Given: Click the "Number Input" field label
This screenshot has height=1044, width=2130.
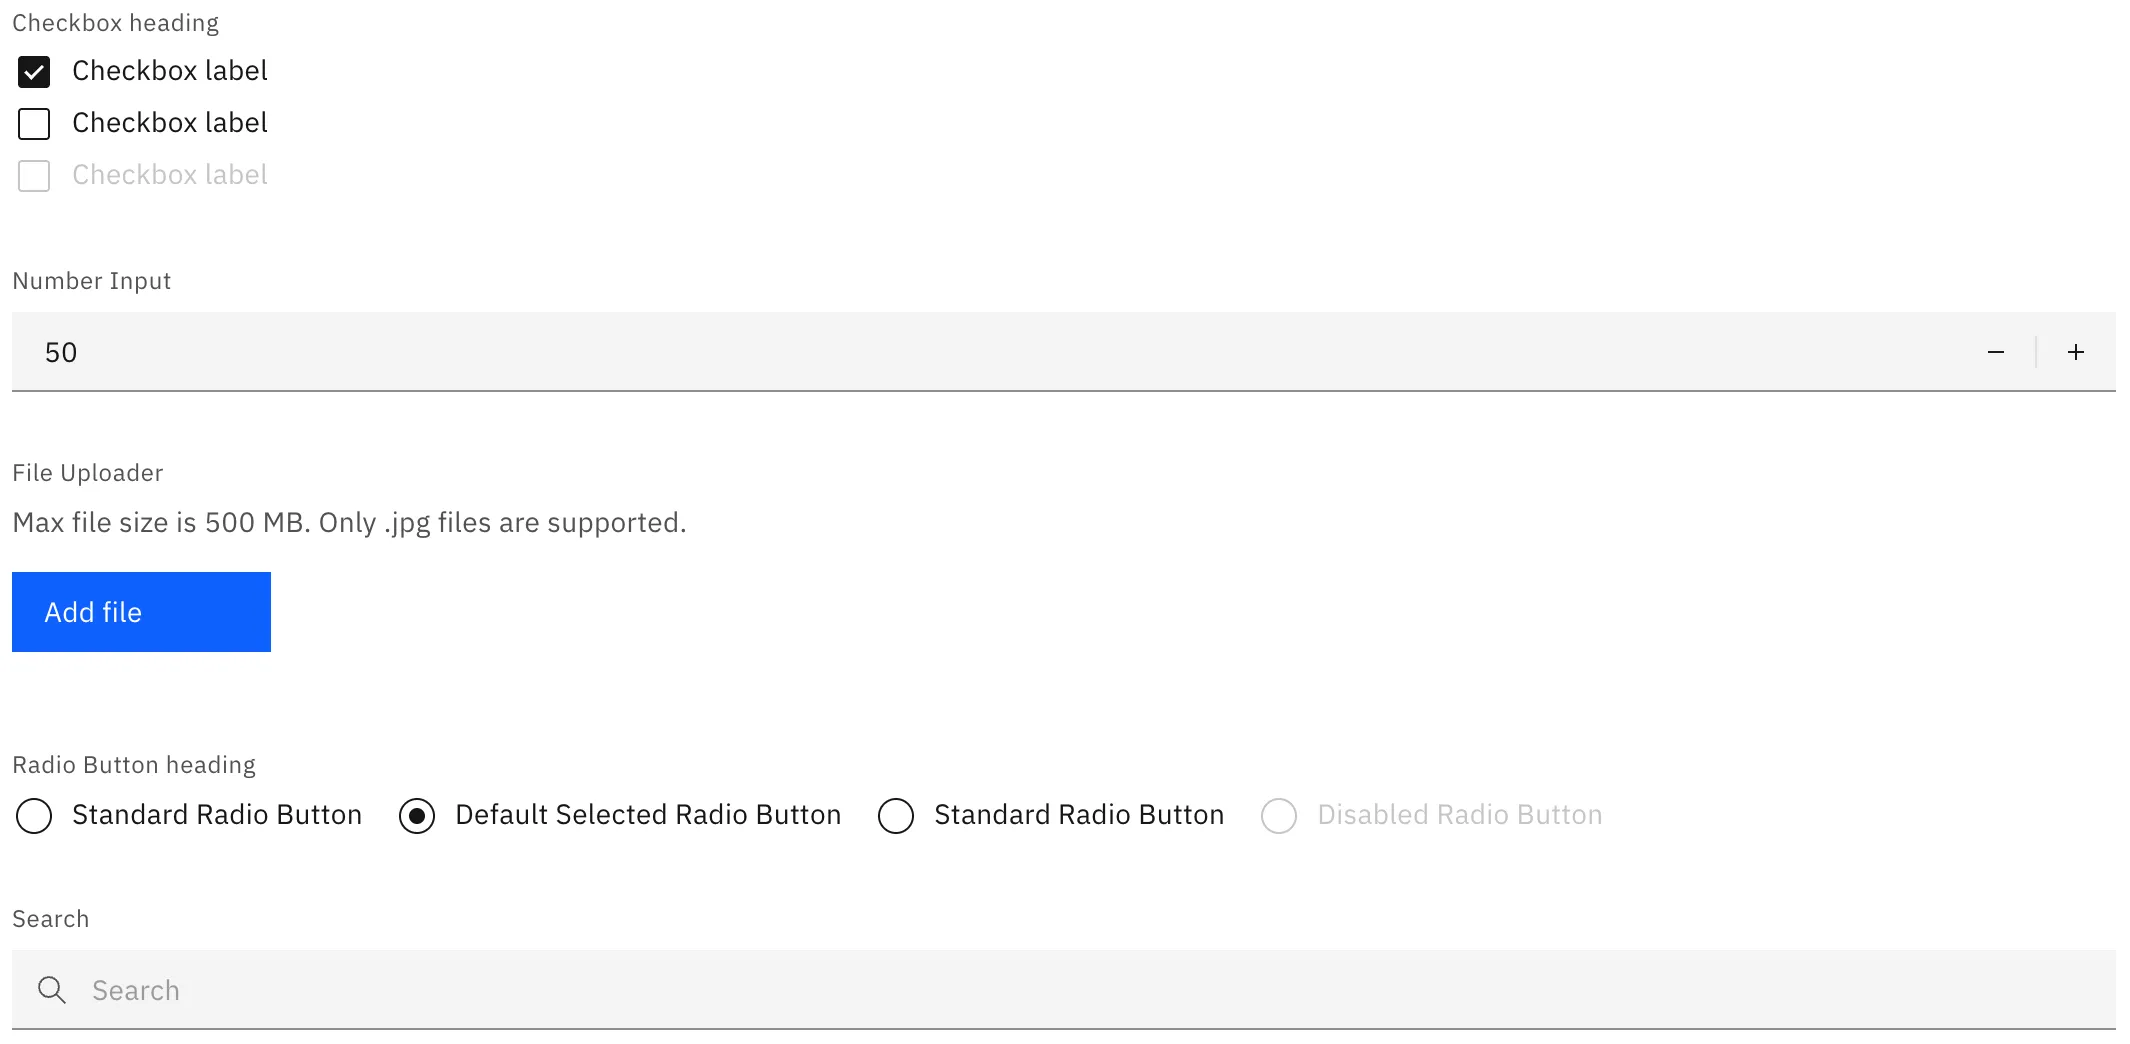Looking at the screenshot, I should point(92,281).
